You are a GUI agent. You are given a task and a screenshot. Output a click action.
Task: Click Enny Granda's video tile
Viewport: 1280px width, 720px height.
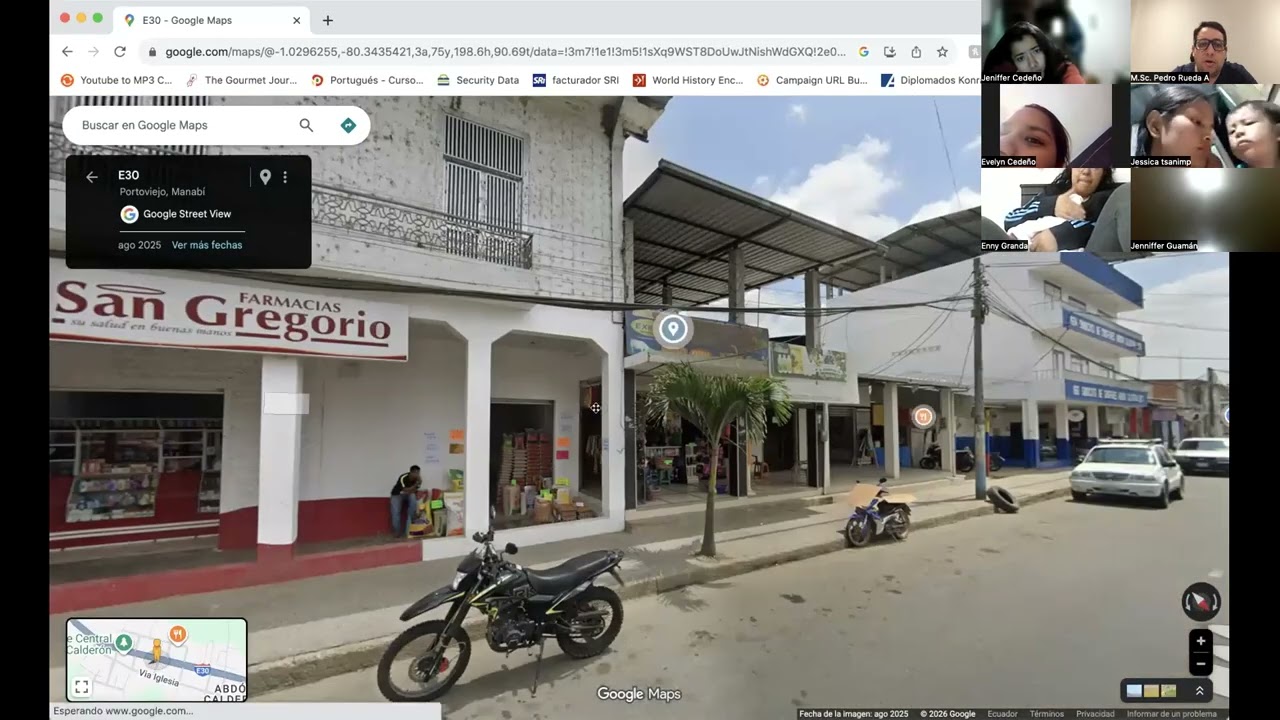(x=1055, y=210)
